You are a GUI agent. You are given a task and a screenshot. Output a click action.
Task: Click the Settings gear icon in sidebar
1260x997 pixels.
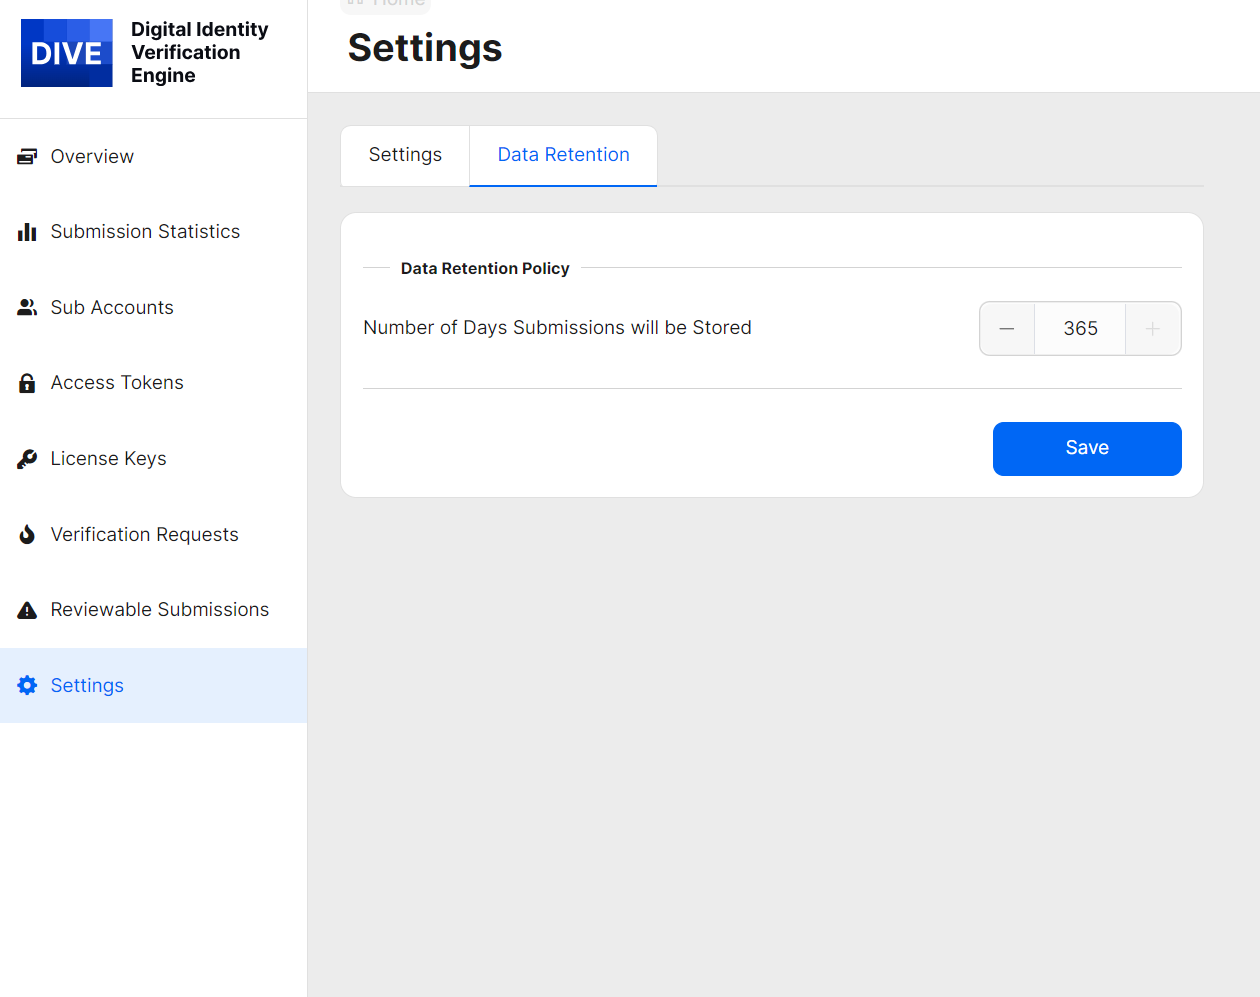point(27,685)
